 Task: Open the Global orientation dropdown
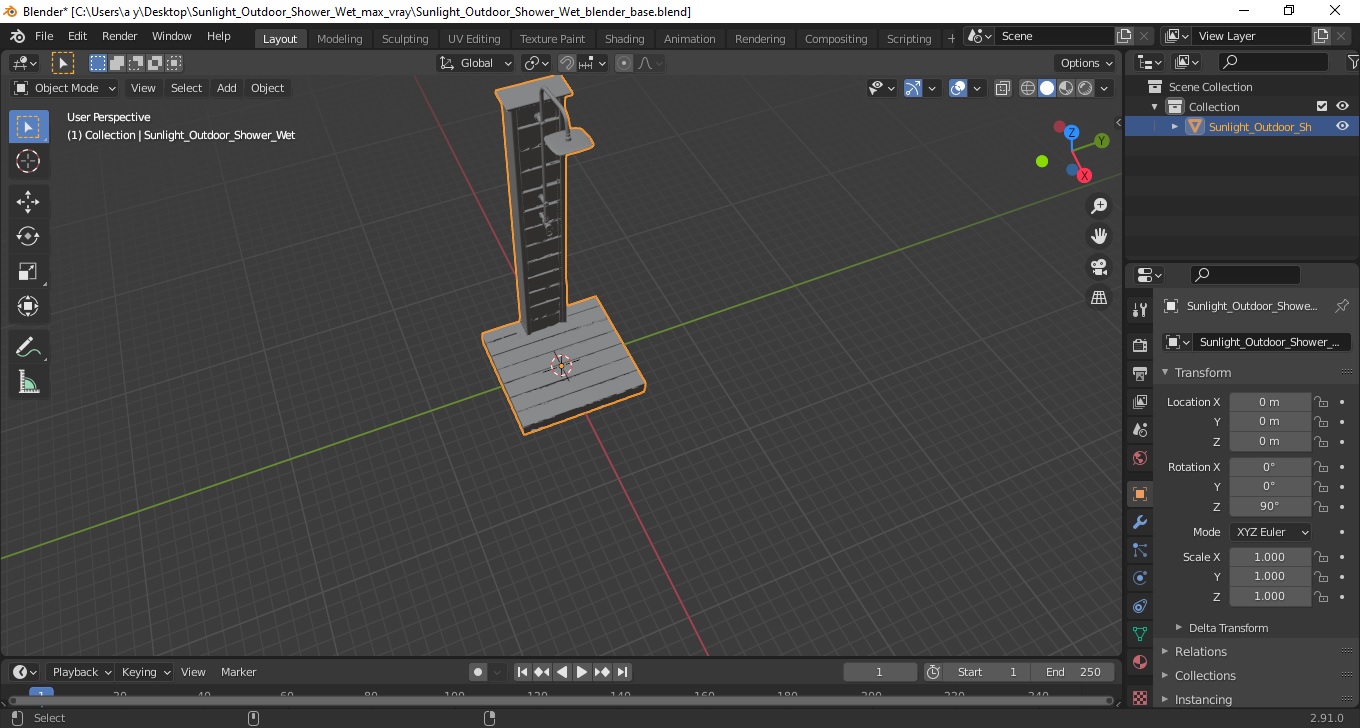476,63
